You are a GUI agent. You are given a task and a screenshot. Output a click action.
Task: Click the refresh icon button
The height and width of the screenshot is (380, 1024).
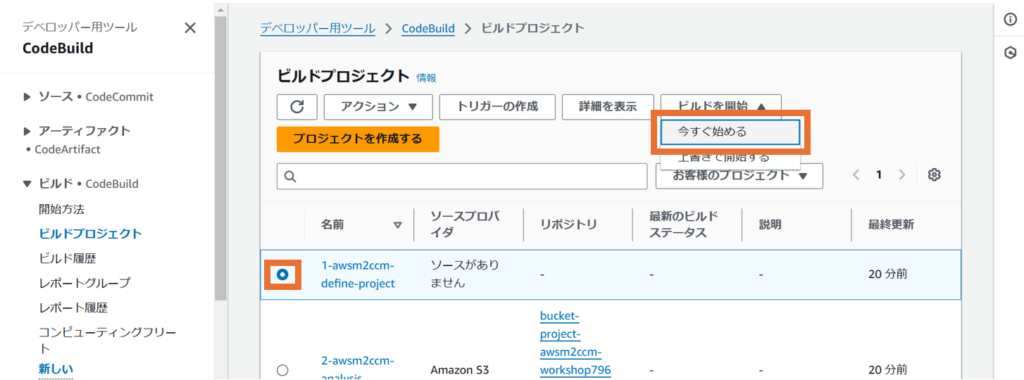[297, 107]
